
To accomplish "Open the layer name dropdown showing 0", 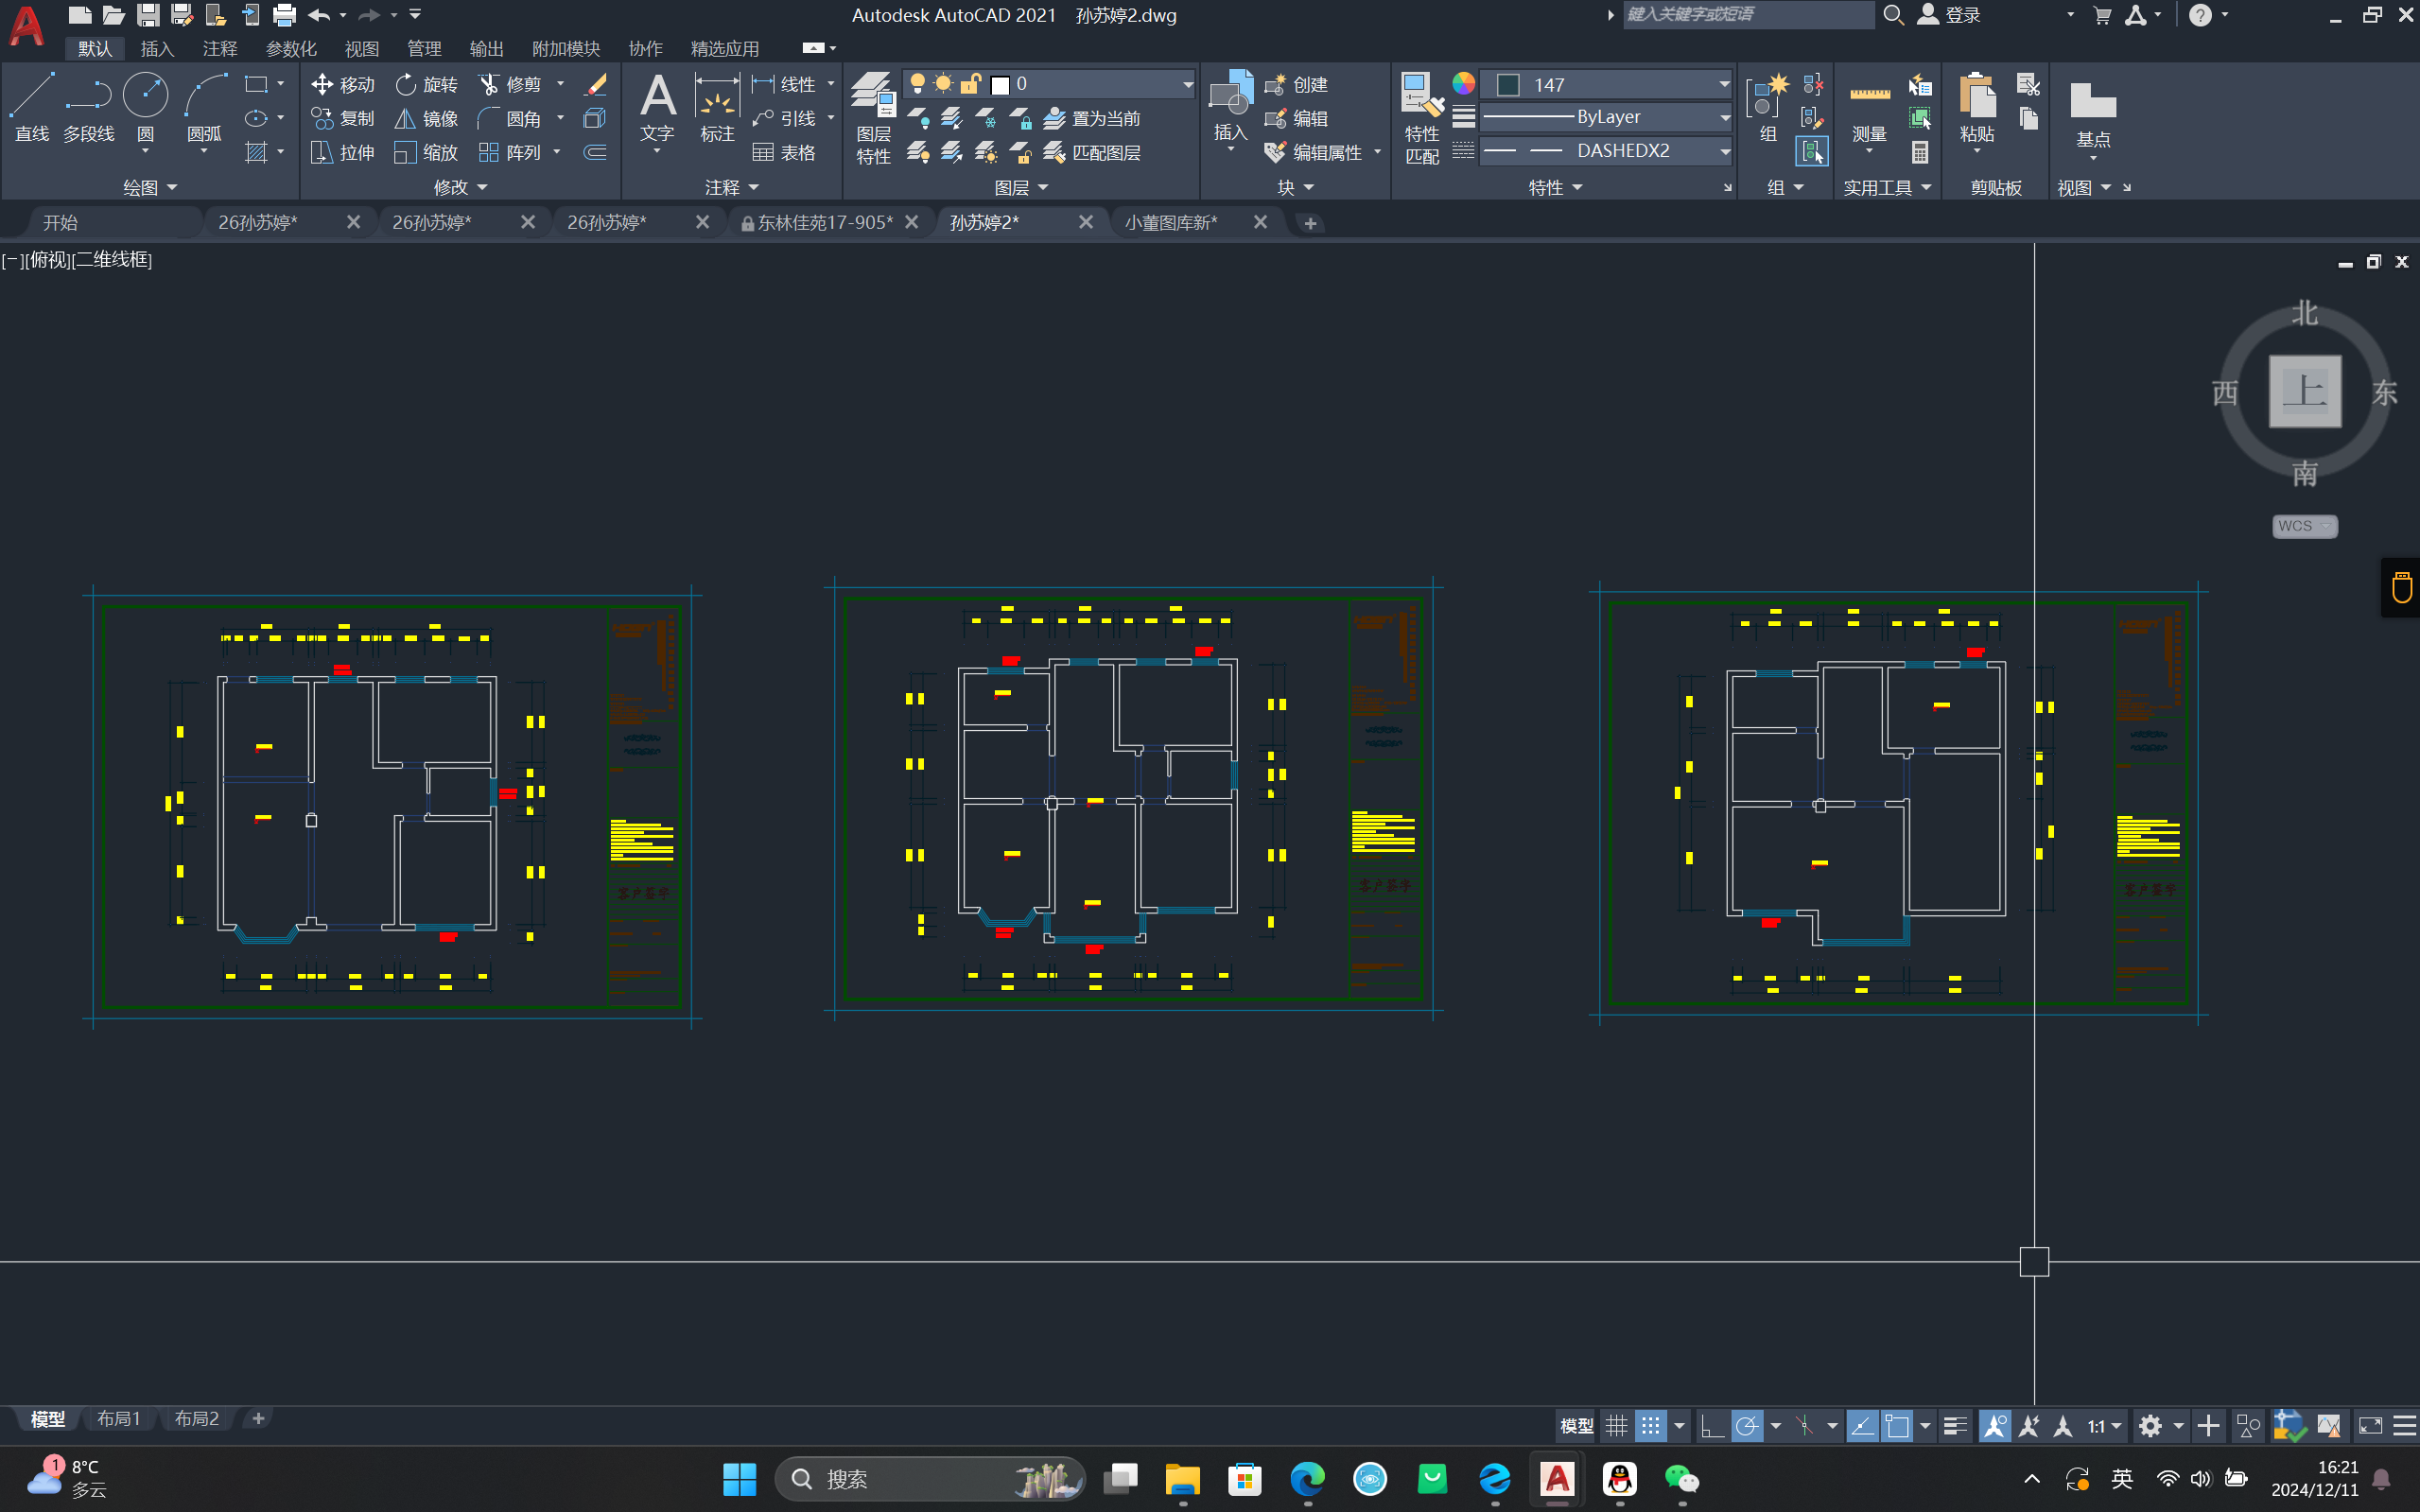I will (x=1187, y=85).
